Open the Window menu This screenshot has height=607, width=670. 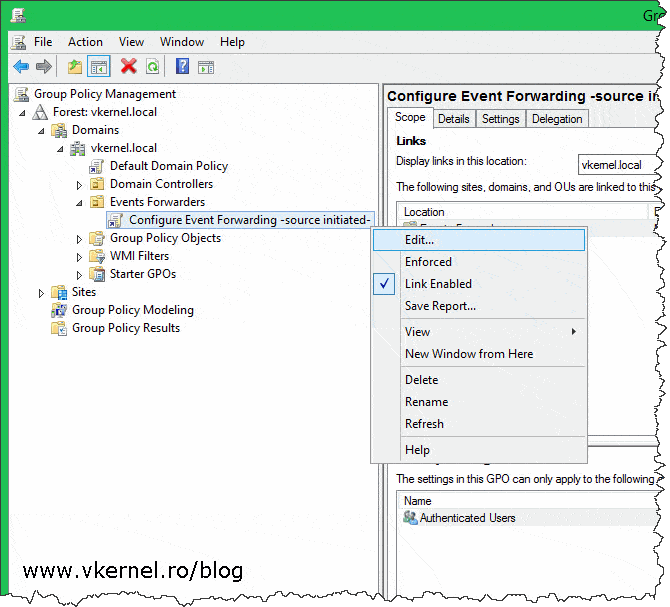click(x=182, y=42)
